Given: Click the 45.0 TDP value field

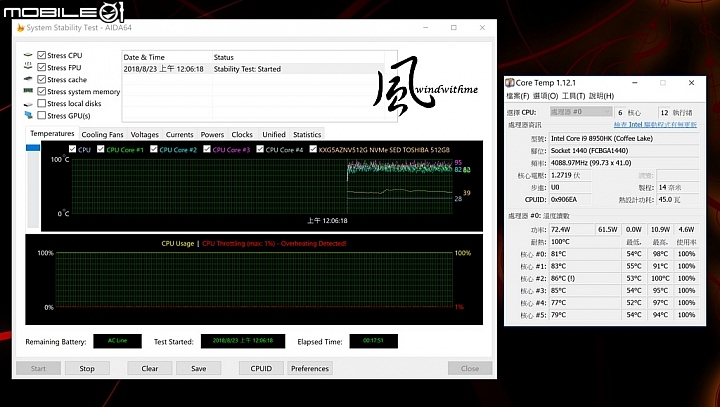Looking at the screenshot, I should tap(678, 199).
